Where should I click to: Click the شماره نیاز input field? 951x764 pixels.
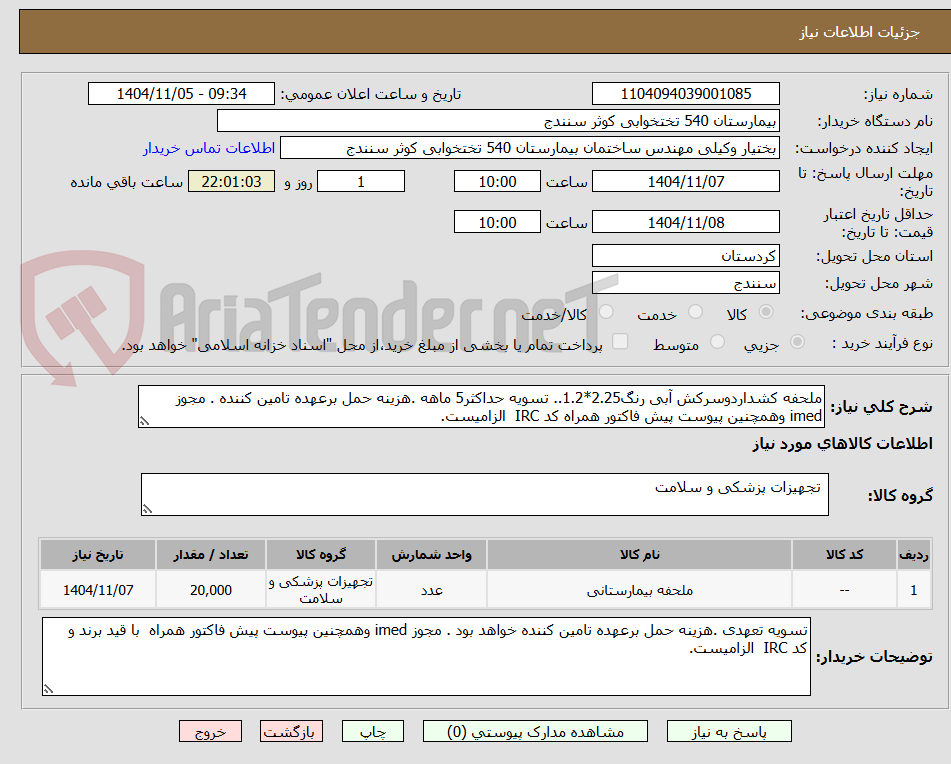coord(686,93)
